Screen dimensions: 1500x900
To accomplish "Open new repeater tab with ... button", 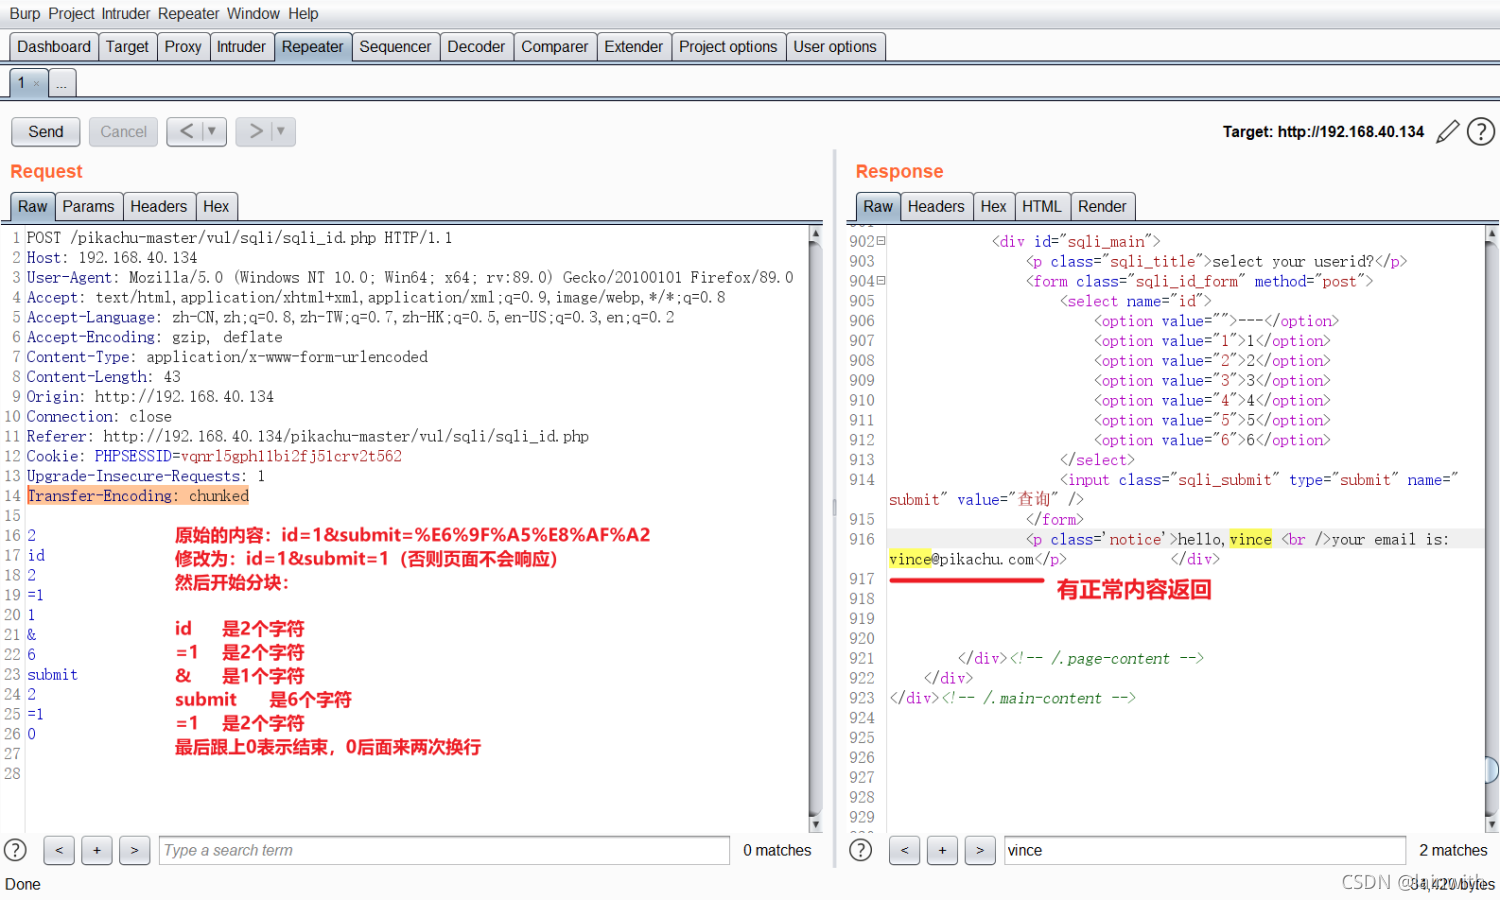I will (x=62, y=83).
